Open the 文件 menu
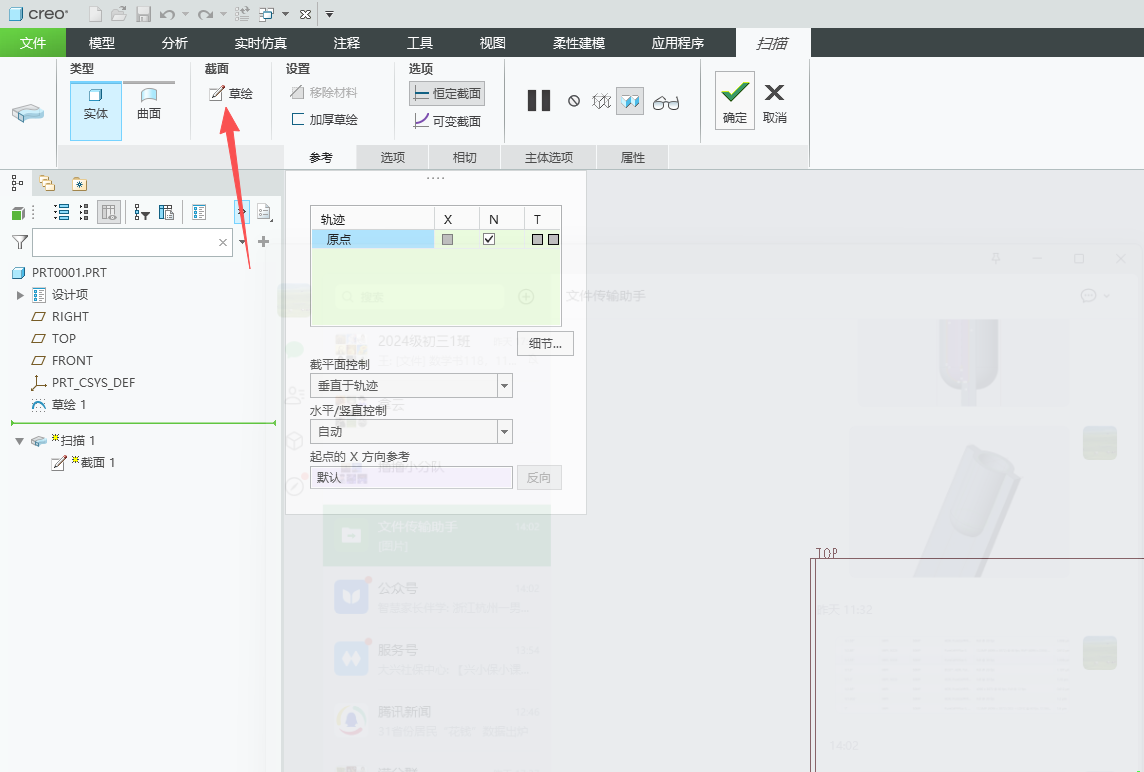This screenshot has width=1144, height=772. point(33,43)
